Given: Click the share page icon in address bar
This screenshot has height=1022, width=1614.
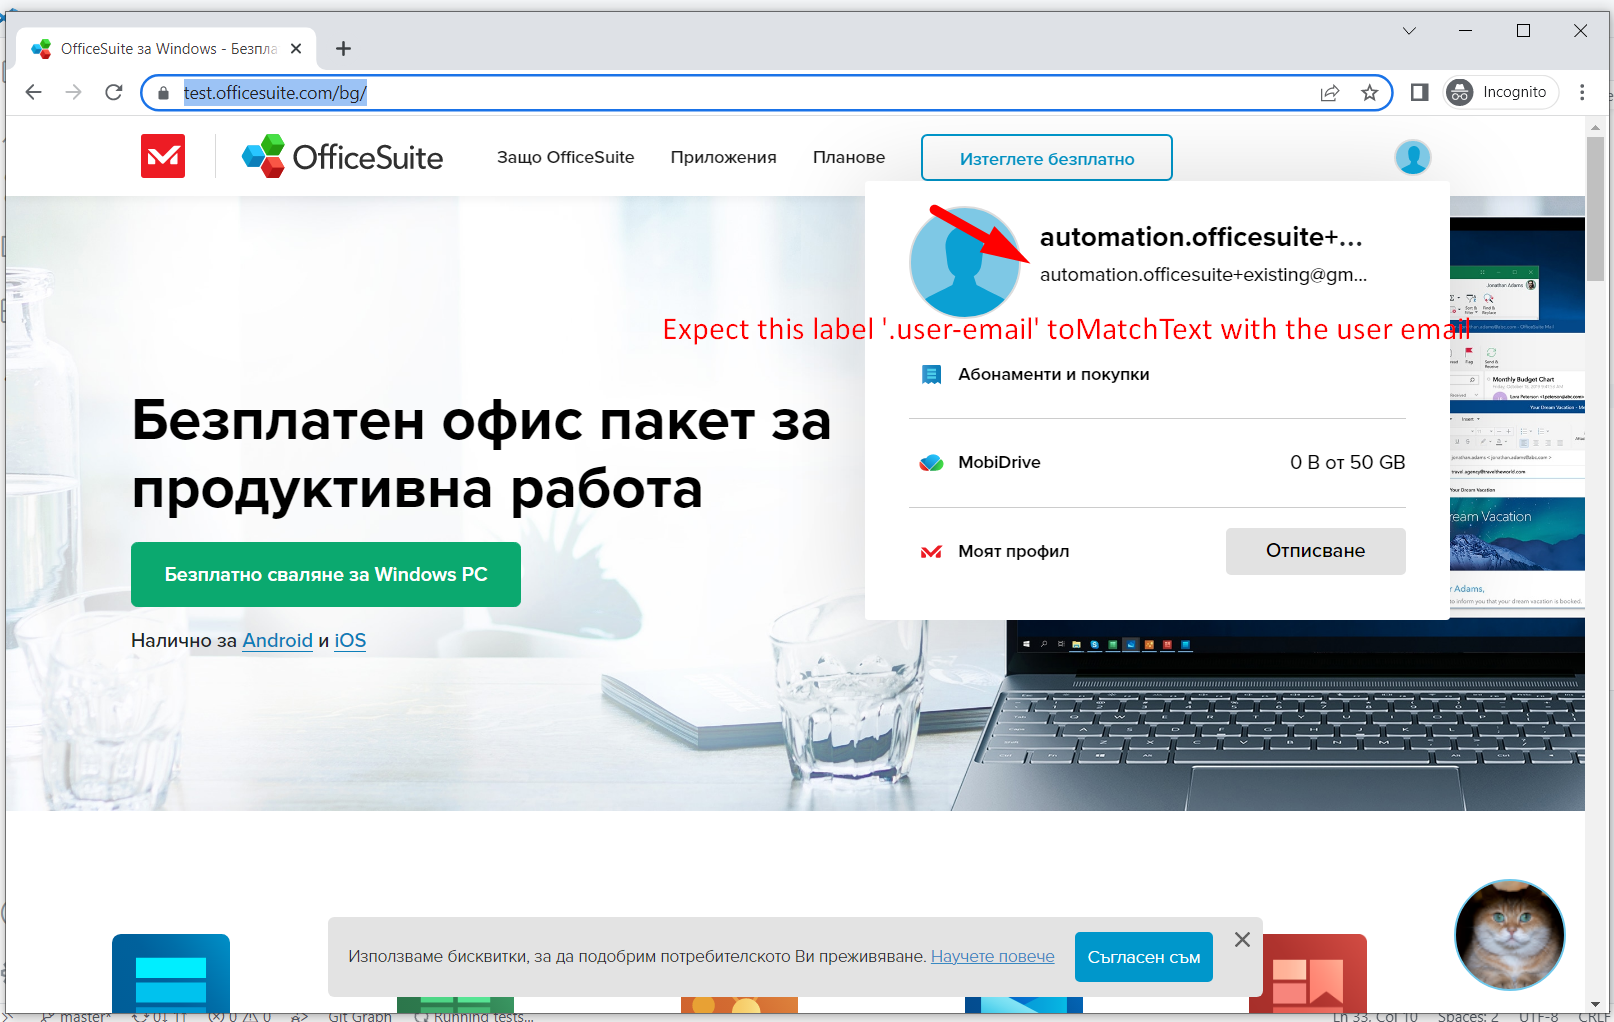Looking at the screenshot, I should pos(1329,93).
